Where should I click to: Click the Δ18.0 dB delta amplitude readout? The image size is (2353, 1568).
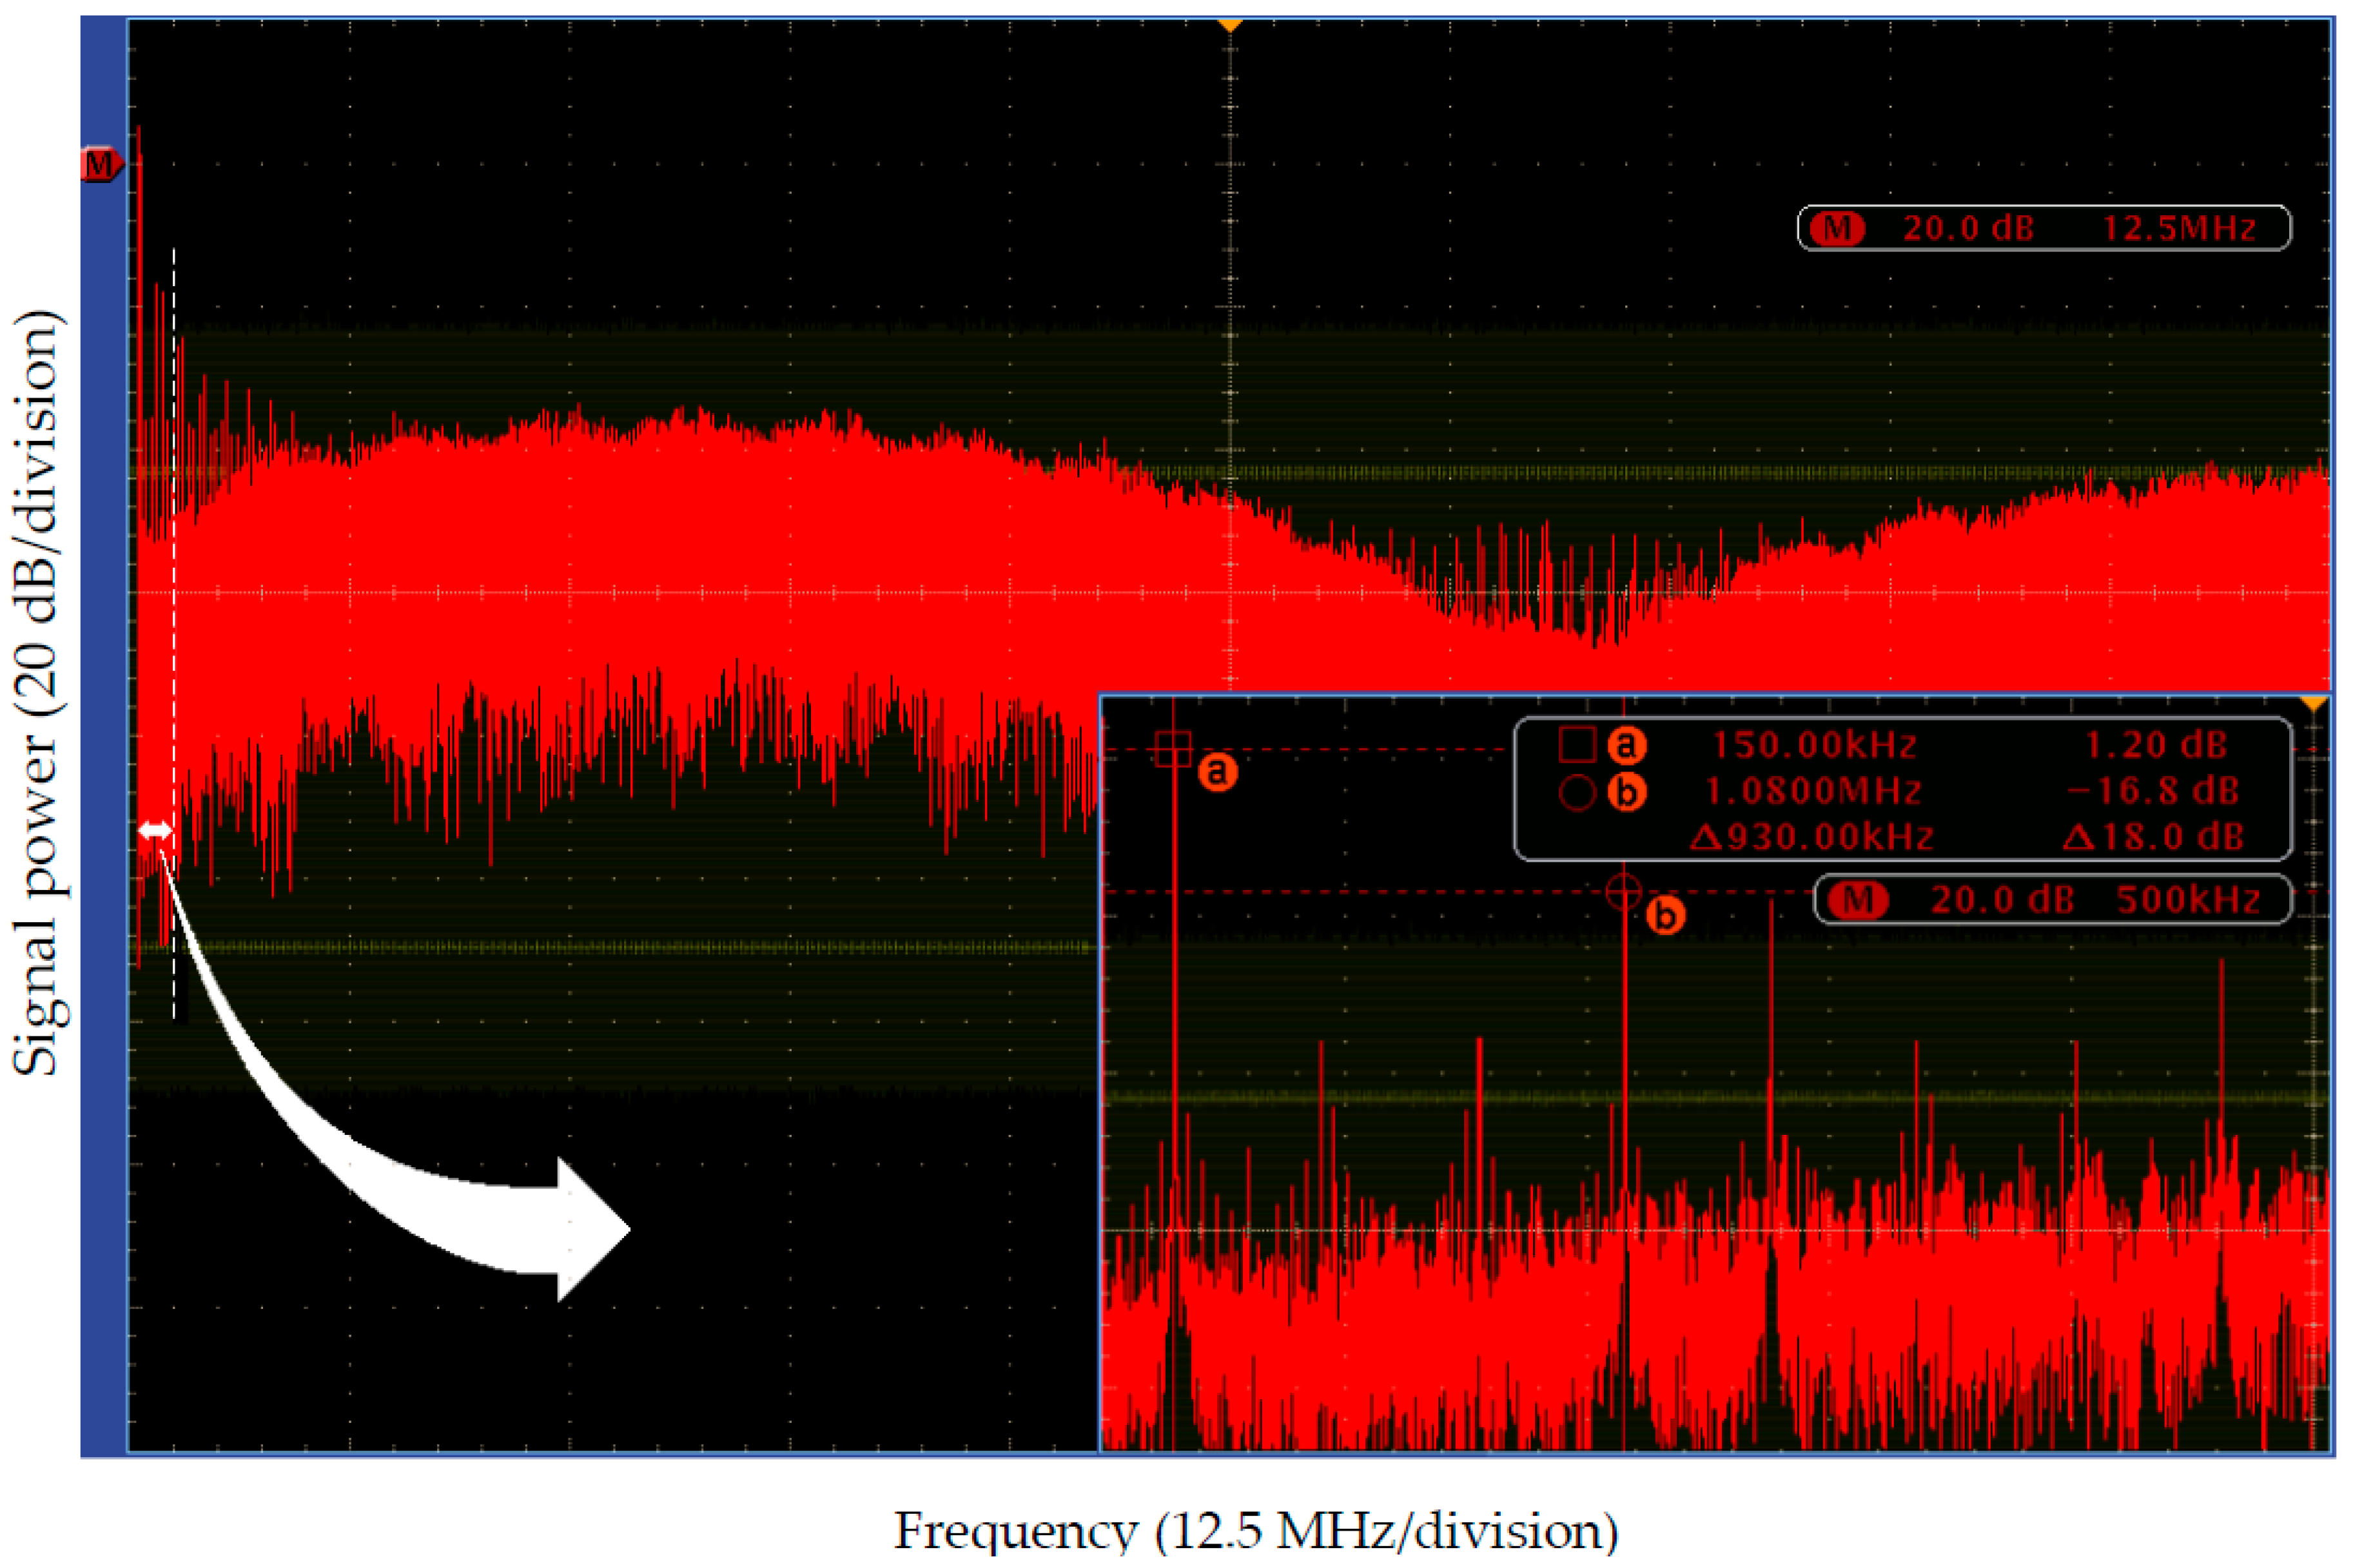coord(2153,837)
